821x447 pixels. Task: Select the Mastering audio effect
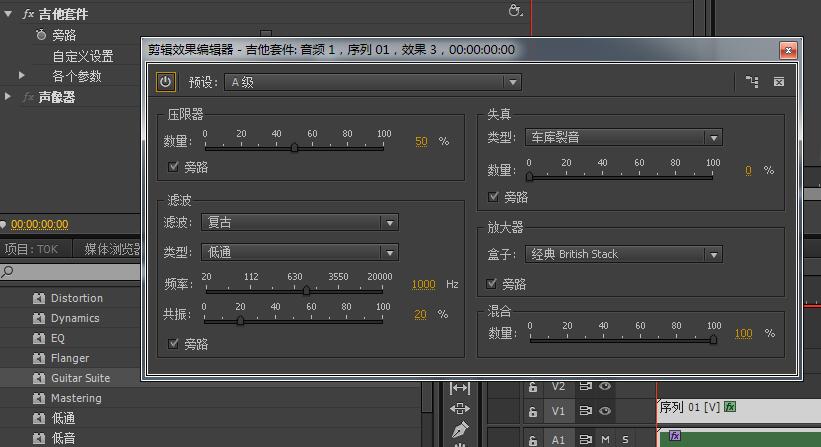coord(76,398)
